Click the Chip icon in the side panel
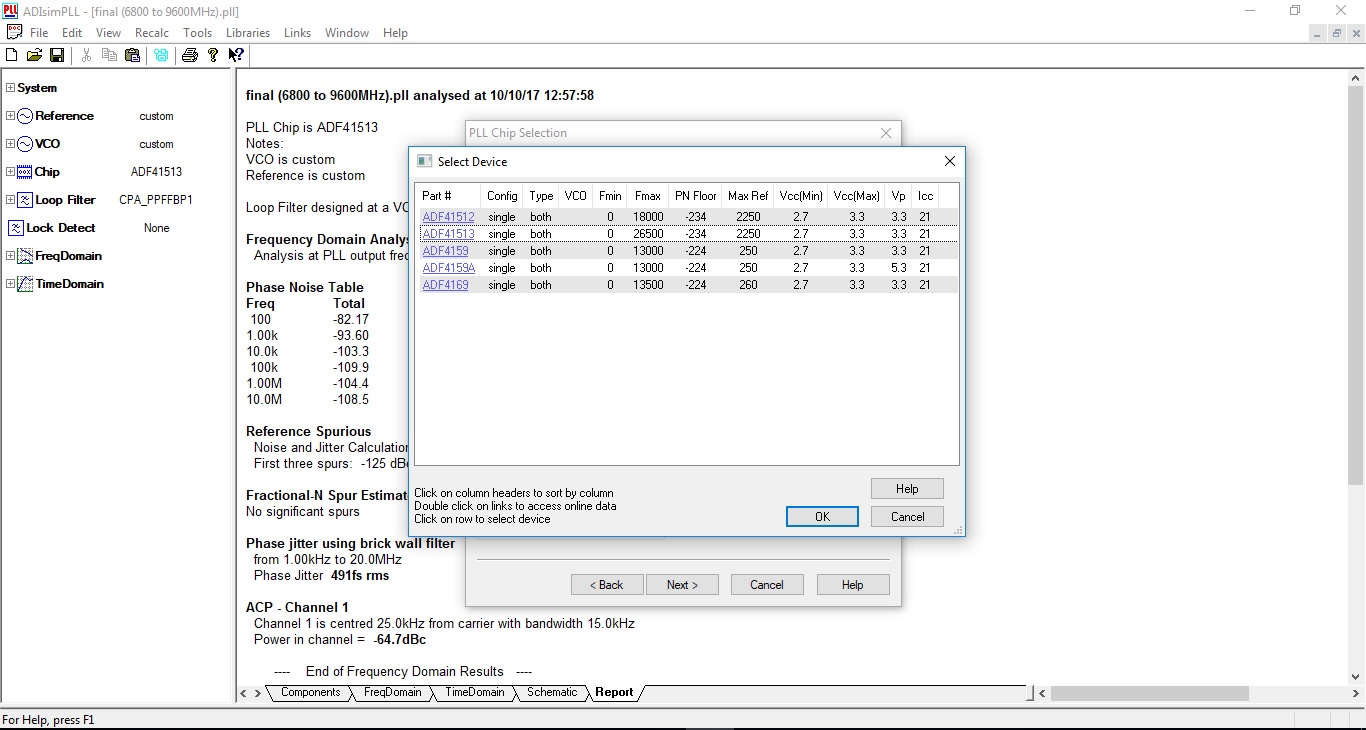 pyautogui.click(x=25, y=172)
